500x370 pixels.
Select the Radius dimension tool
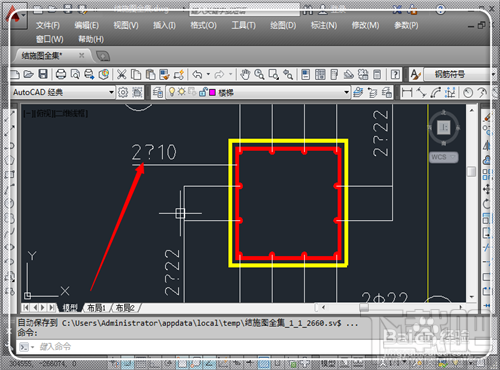(x=468, y=92)
